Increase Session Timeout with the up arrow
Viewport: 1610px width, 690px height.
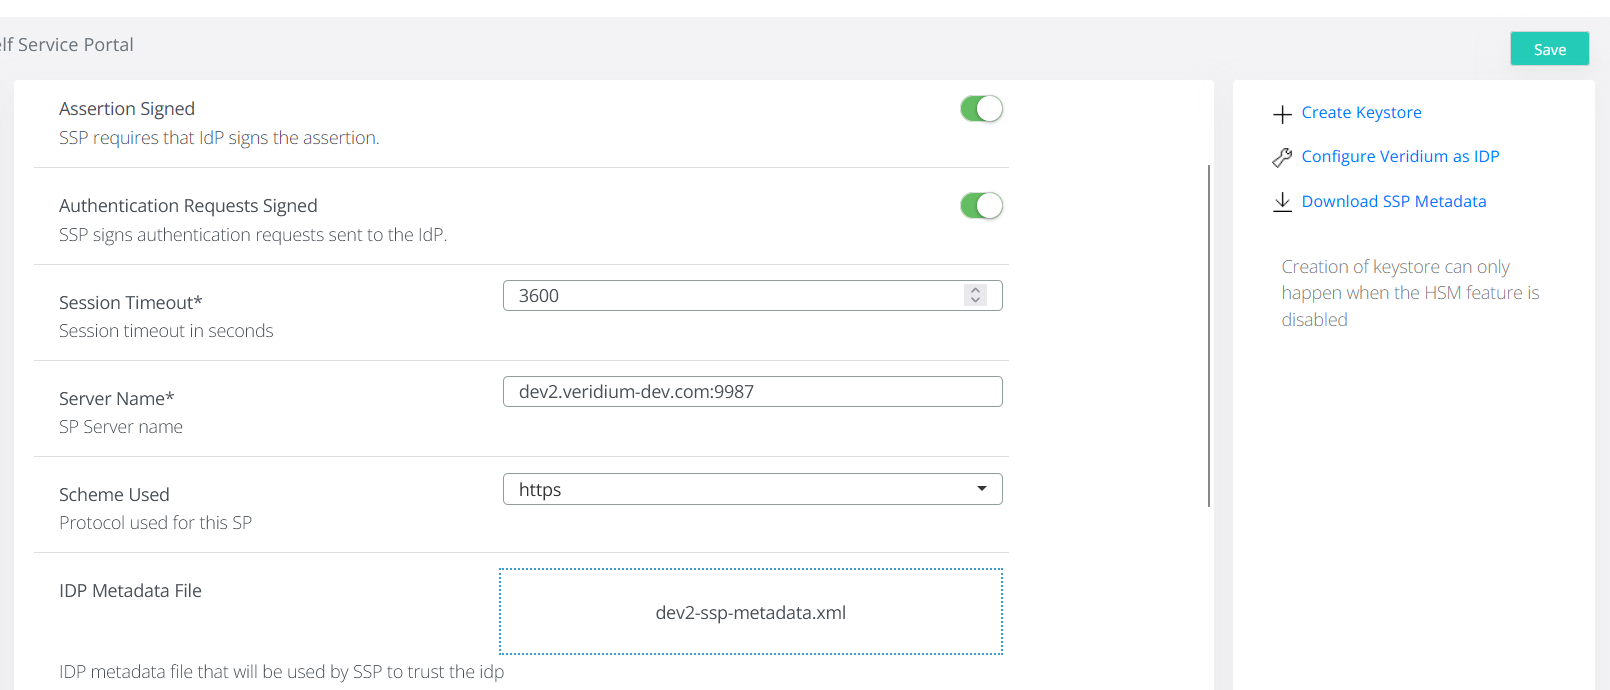click(x=975, y=290)
